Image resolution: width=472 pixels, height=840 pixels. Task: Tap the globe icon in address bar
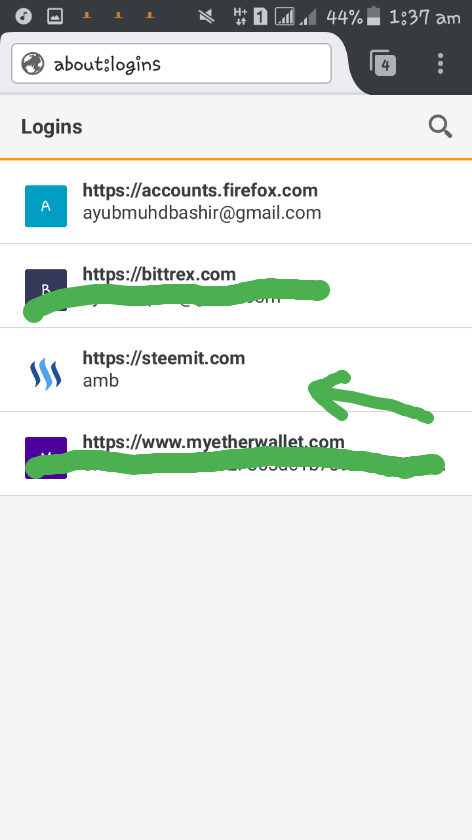click(x=33, y=64)
